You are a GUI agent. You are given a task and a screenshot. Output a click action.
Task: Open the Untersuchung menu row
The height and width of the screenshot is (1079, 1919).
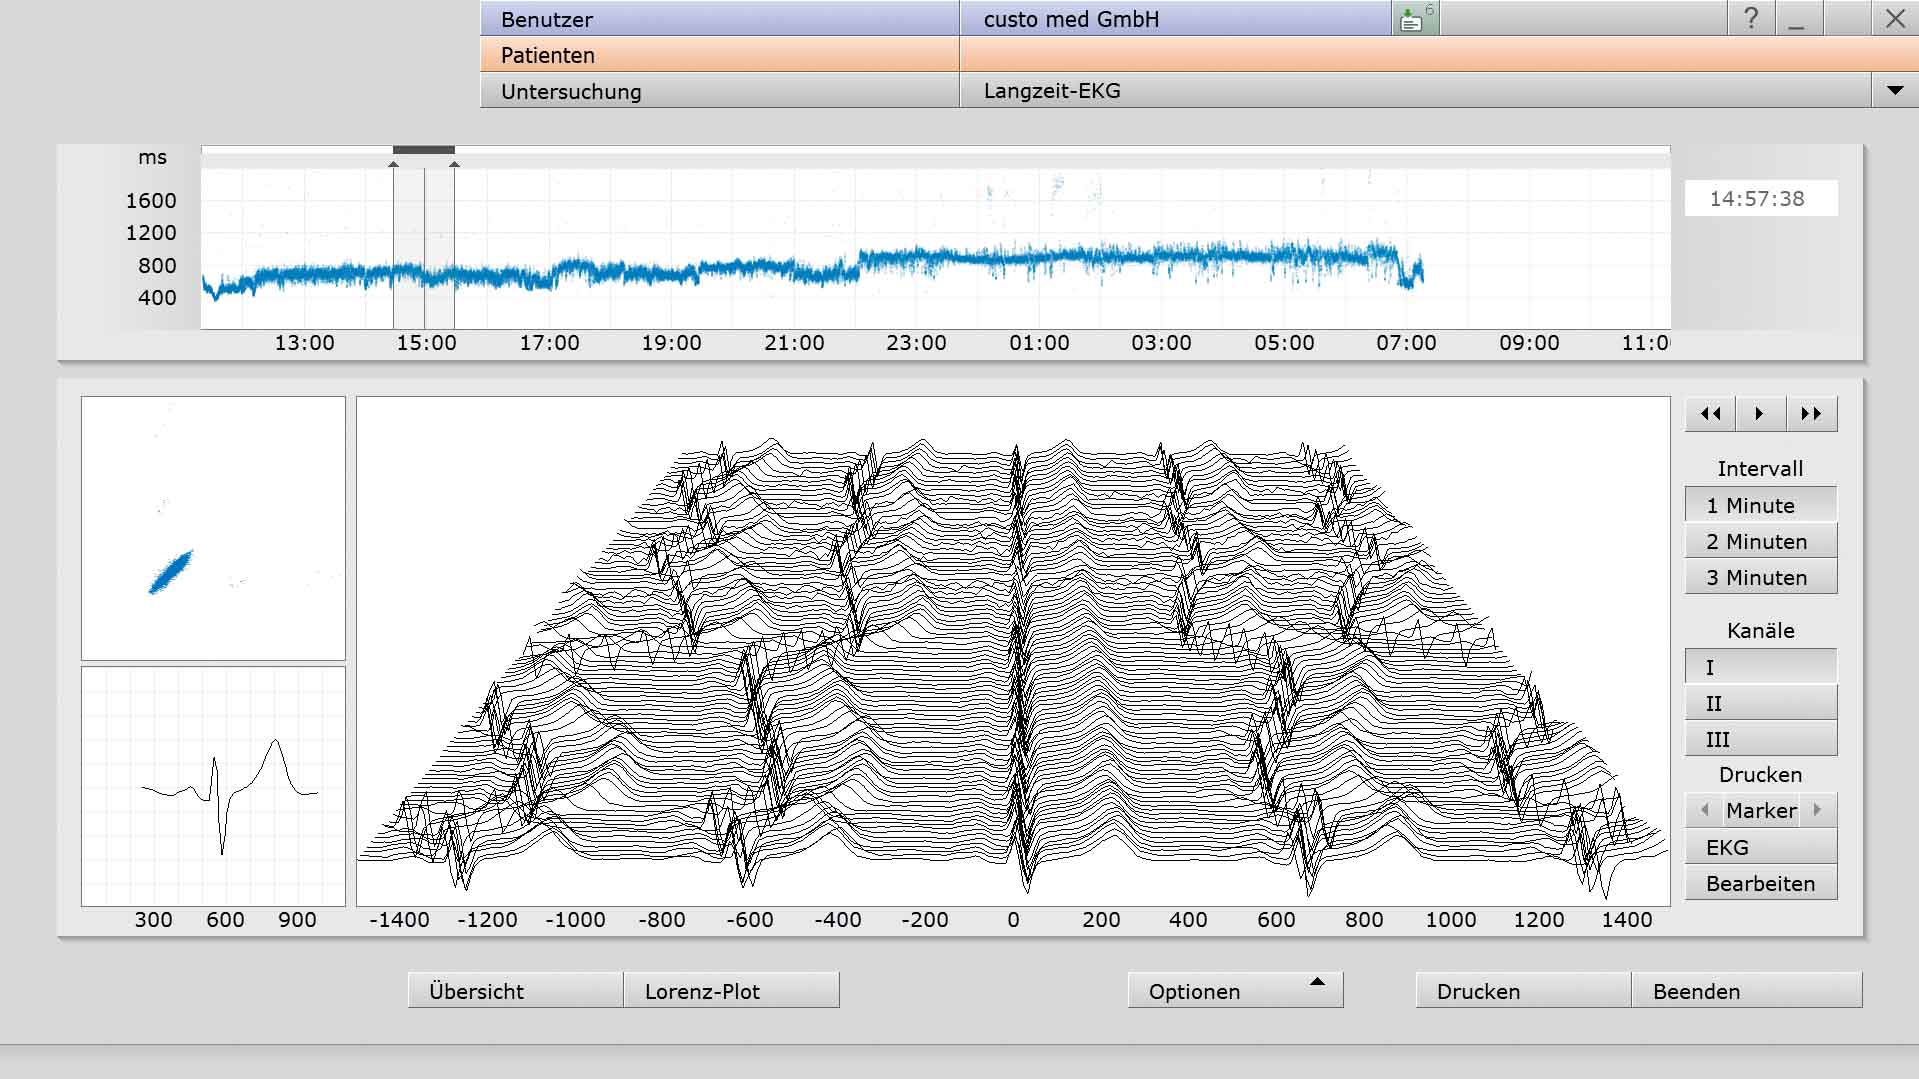click(720, 91)
